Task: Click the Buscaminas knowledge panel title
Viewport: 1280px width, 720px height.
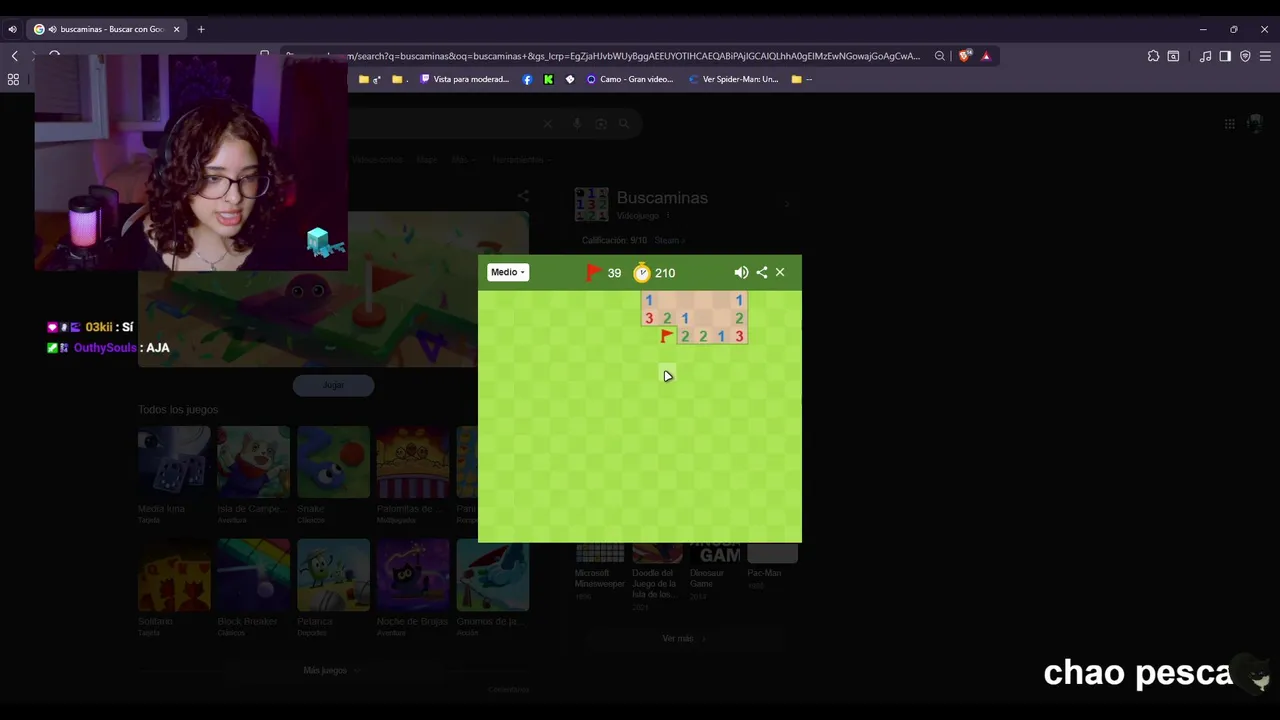Action: pyautogui.click(x=662, y=198)
